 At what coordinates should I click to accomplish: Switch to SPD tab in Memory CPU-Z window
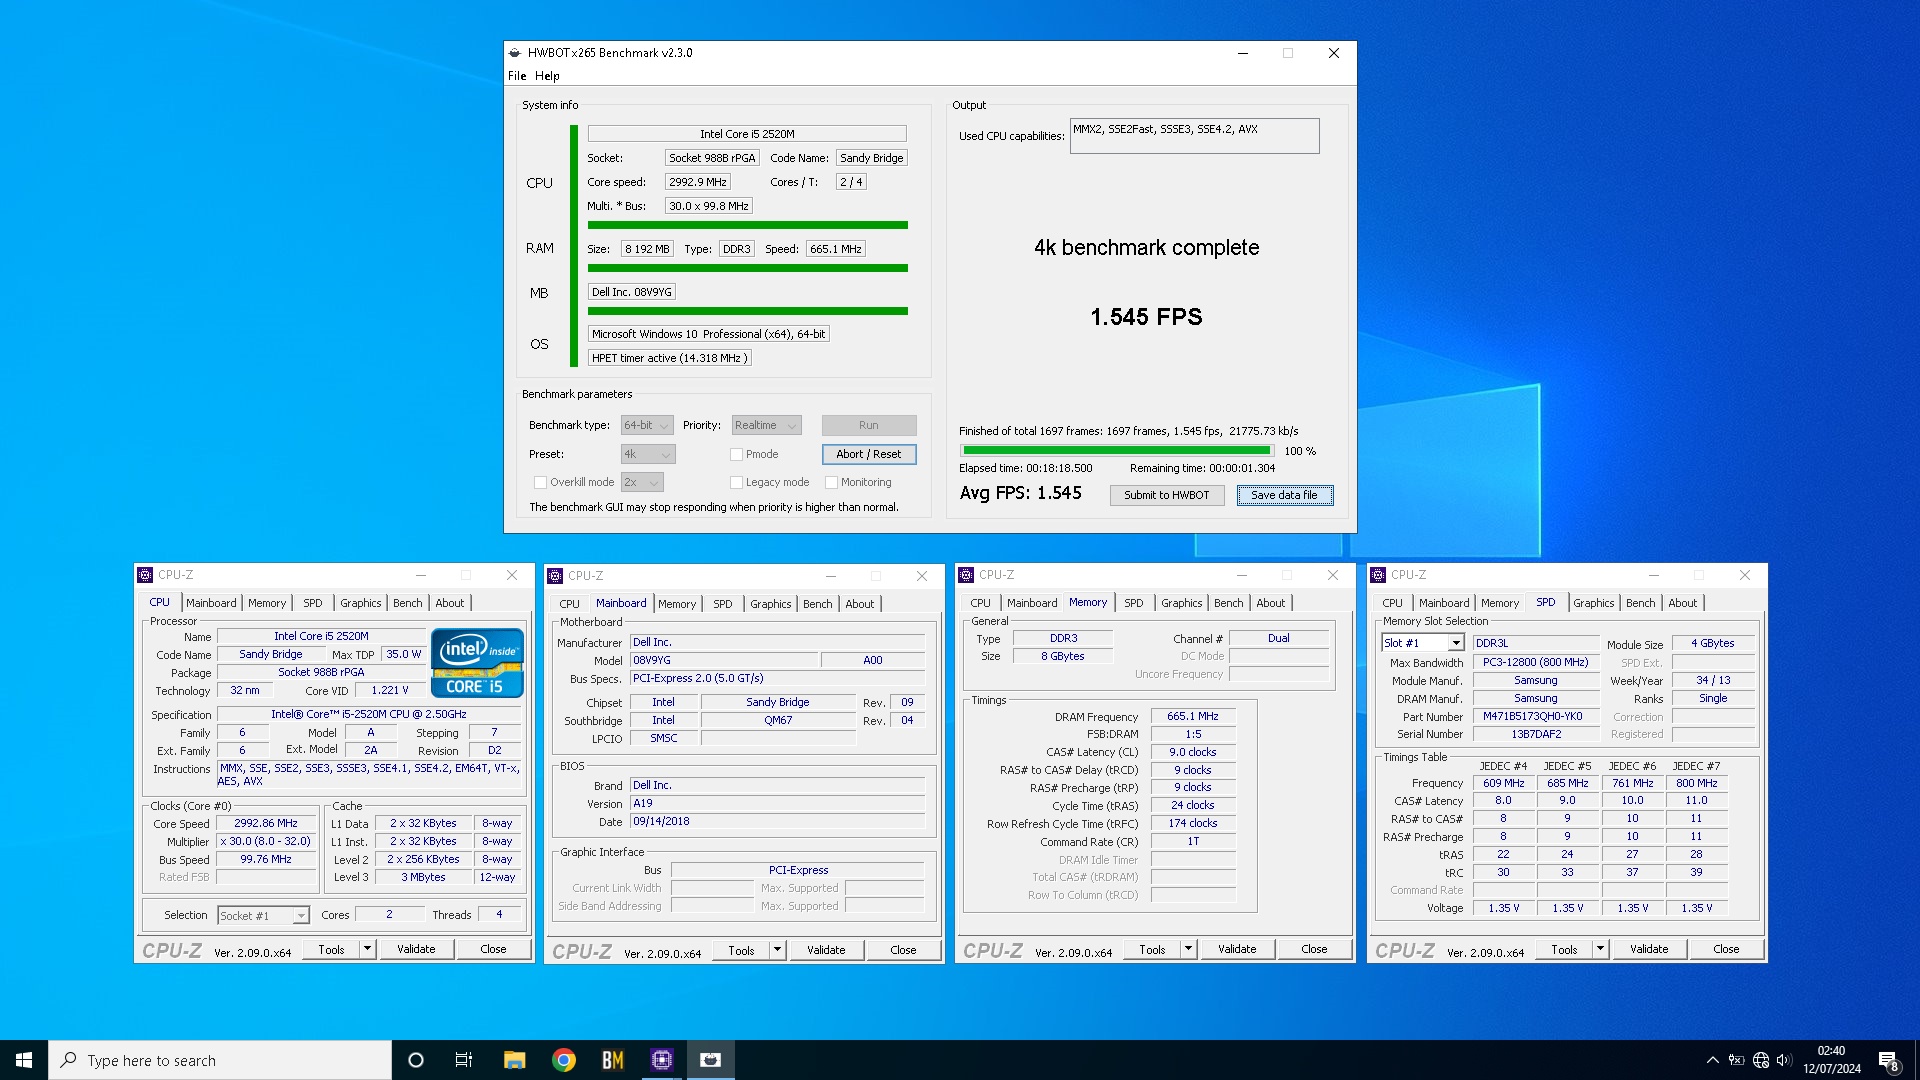1133,603
